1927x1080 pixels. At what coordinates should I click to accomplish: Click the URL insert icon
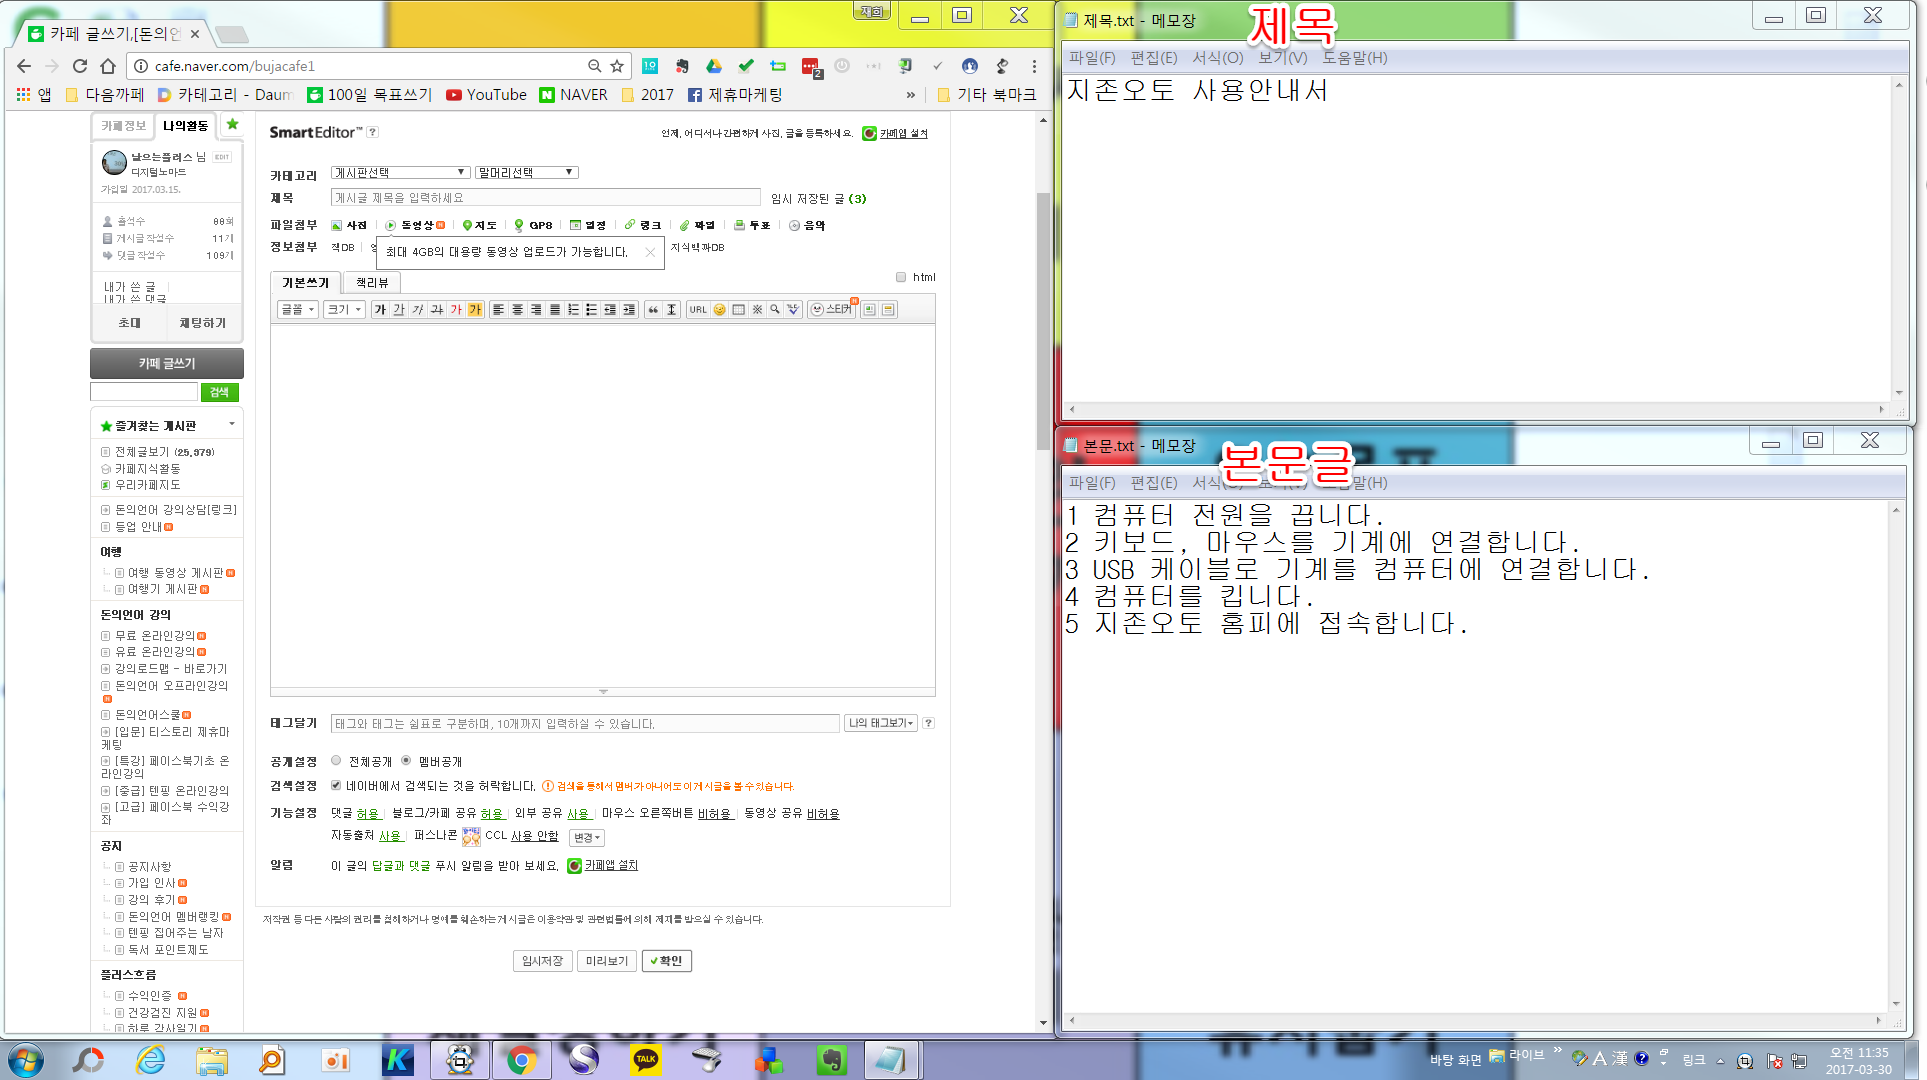(x=698, y=310)
